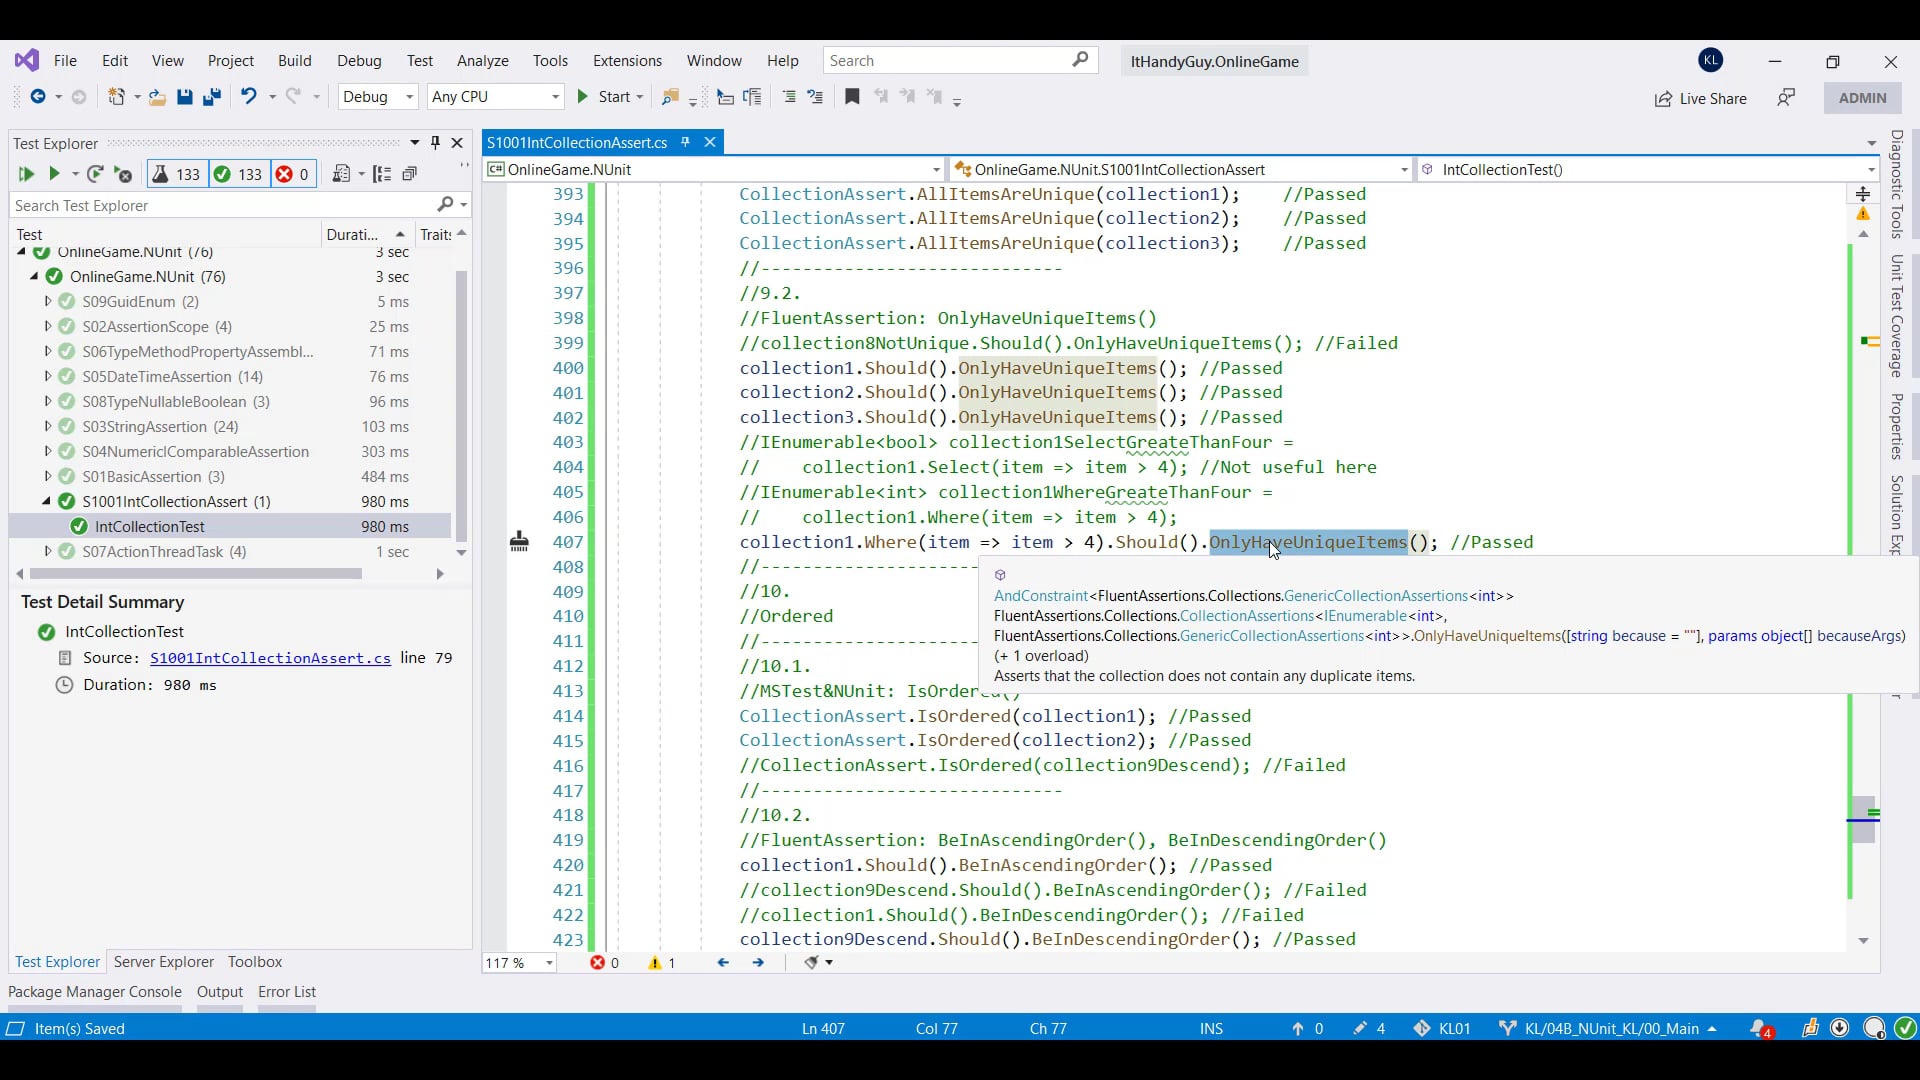The height and width of the screenshot is (1080, 1920).
Task: Click the Live Share button
Action: pyautogui.click(x=1700, y=98)
